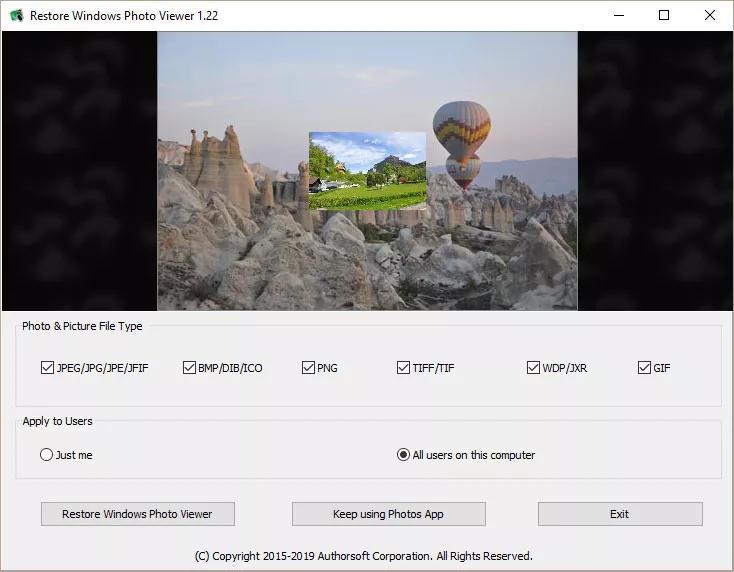The image size is (734, 572).
Task: Minimize the Restore Windows Photo Viewer window
Action: (619, 15)
